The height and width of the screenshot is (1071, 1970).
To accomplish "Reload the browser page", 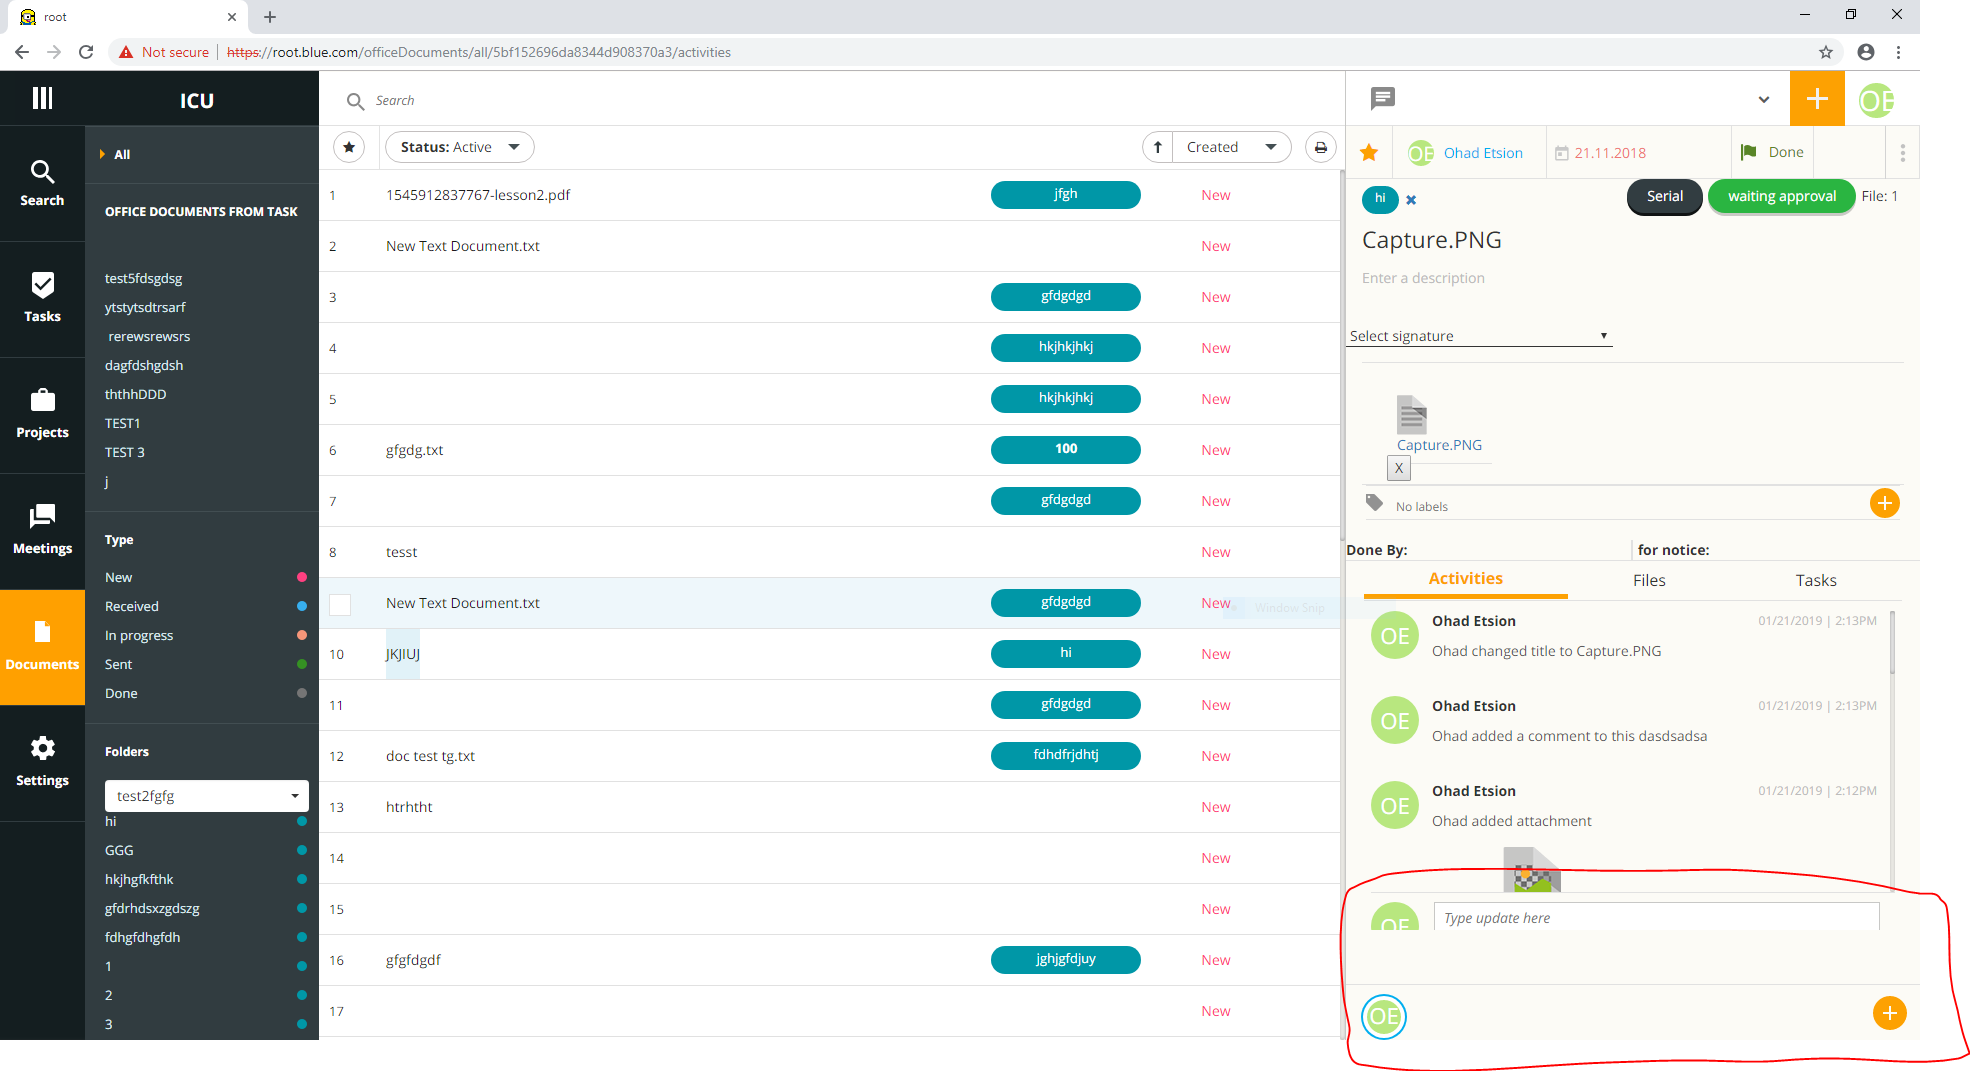I will click(x=86, y=52).
